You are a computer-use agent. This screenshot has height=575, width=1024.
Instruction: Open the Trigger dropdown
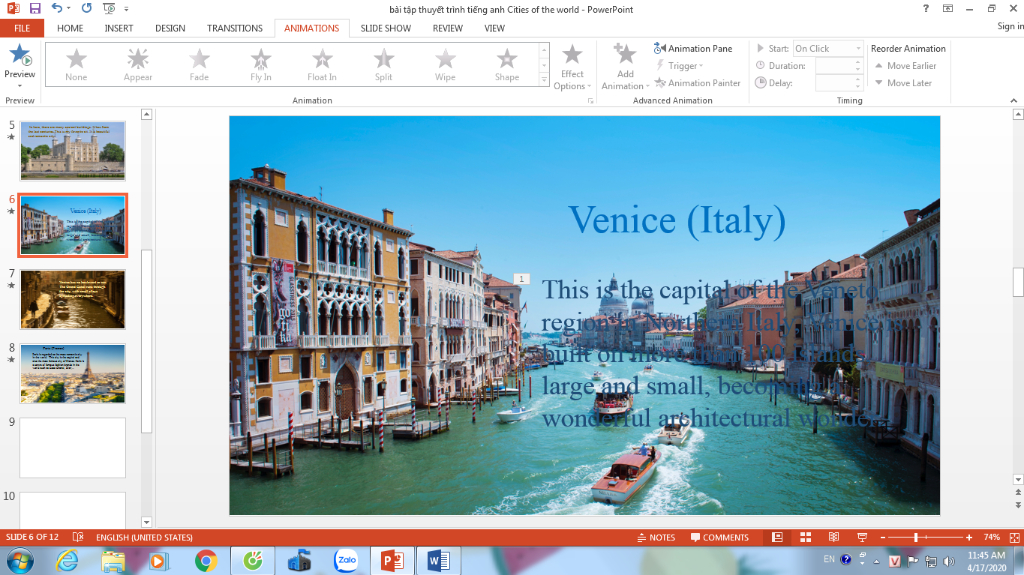tap(680, 65)
